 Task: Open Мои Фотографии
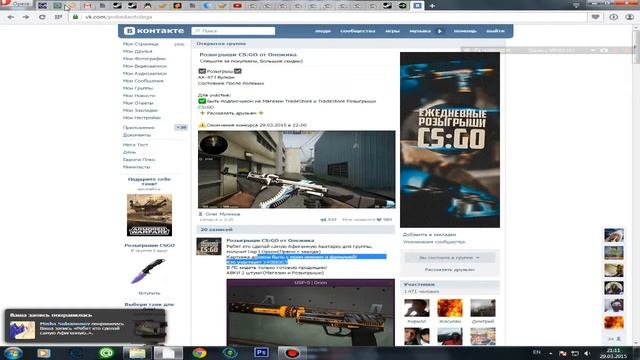point(144,59)
